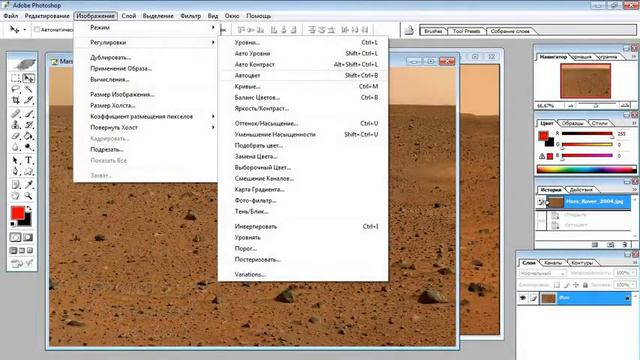
Task: Switch to Quick Mask mode
Action: pyautogui.click(x=28, y=238)
